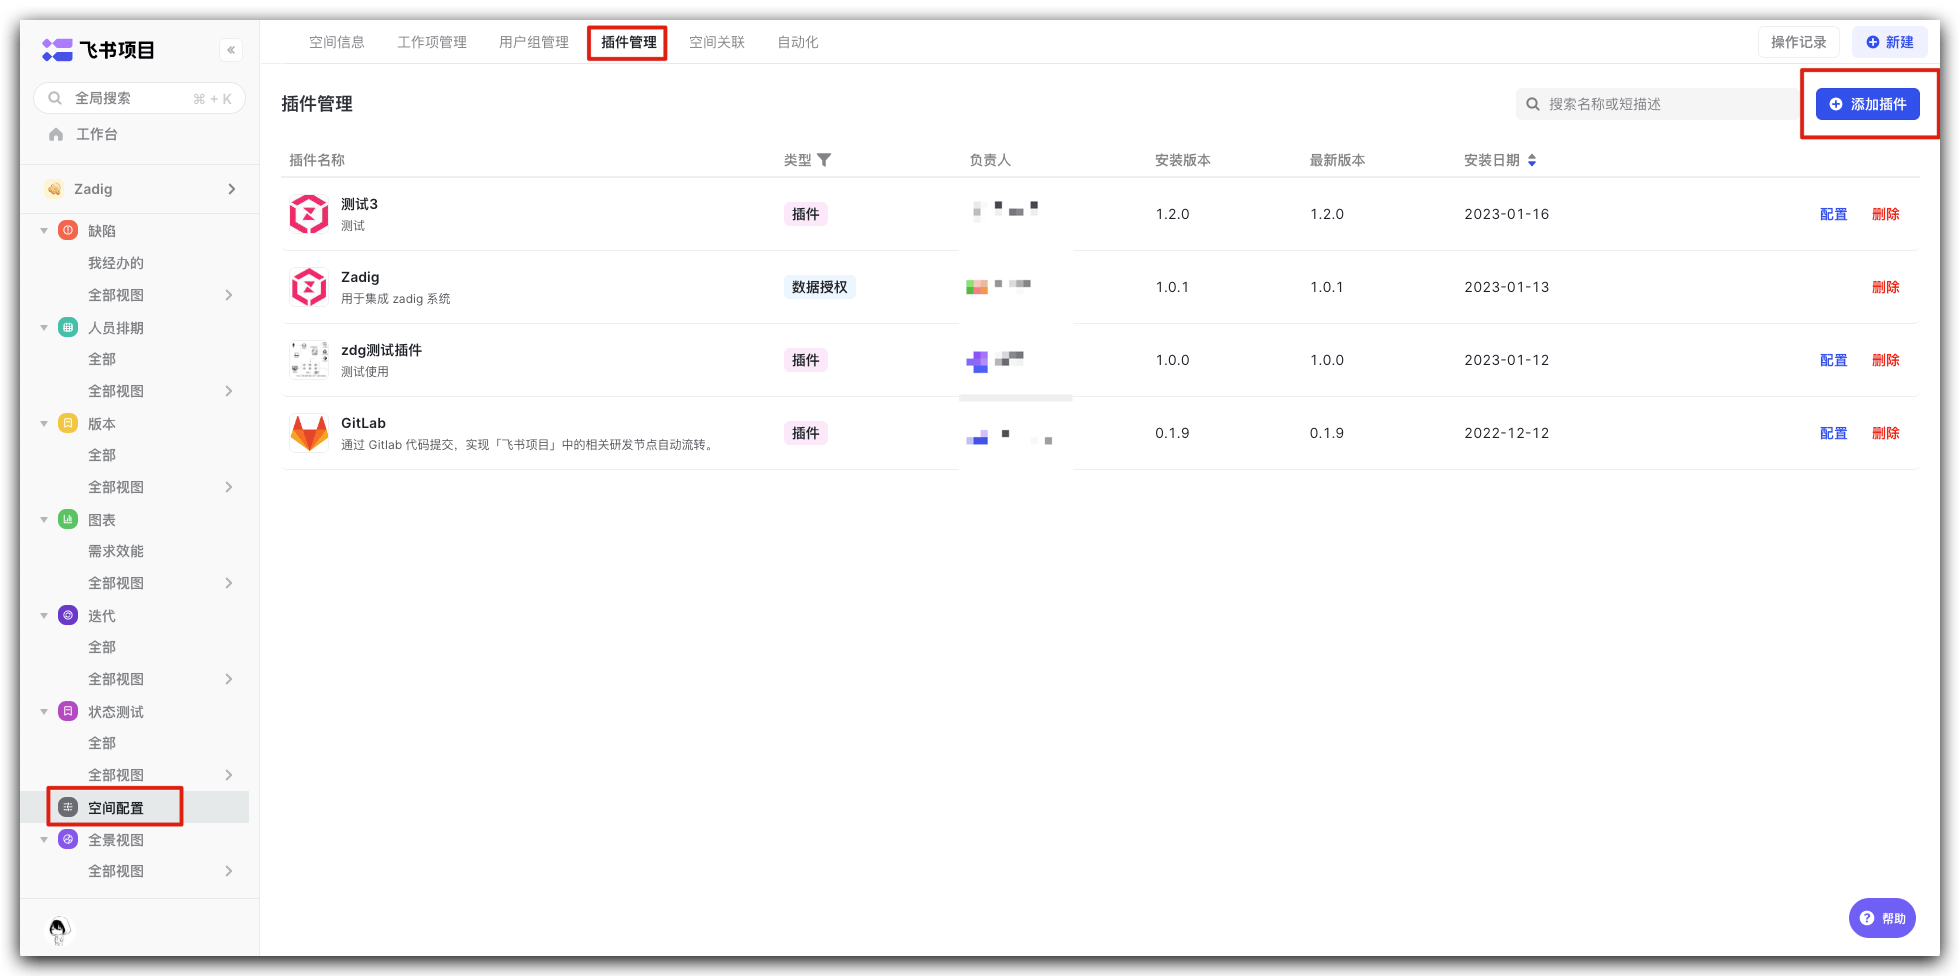Click the 迭代 icon in sidebar
The height and width of the screenshot is (976, 1960).
(x=67, y=615)
